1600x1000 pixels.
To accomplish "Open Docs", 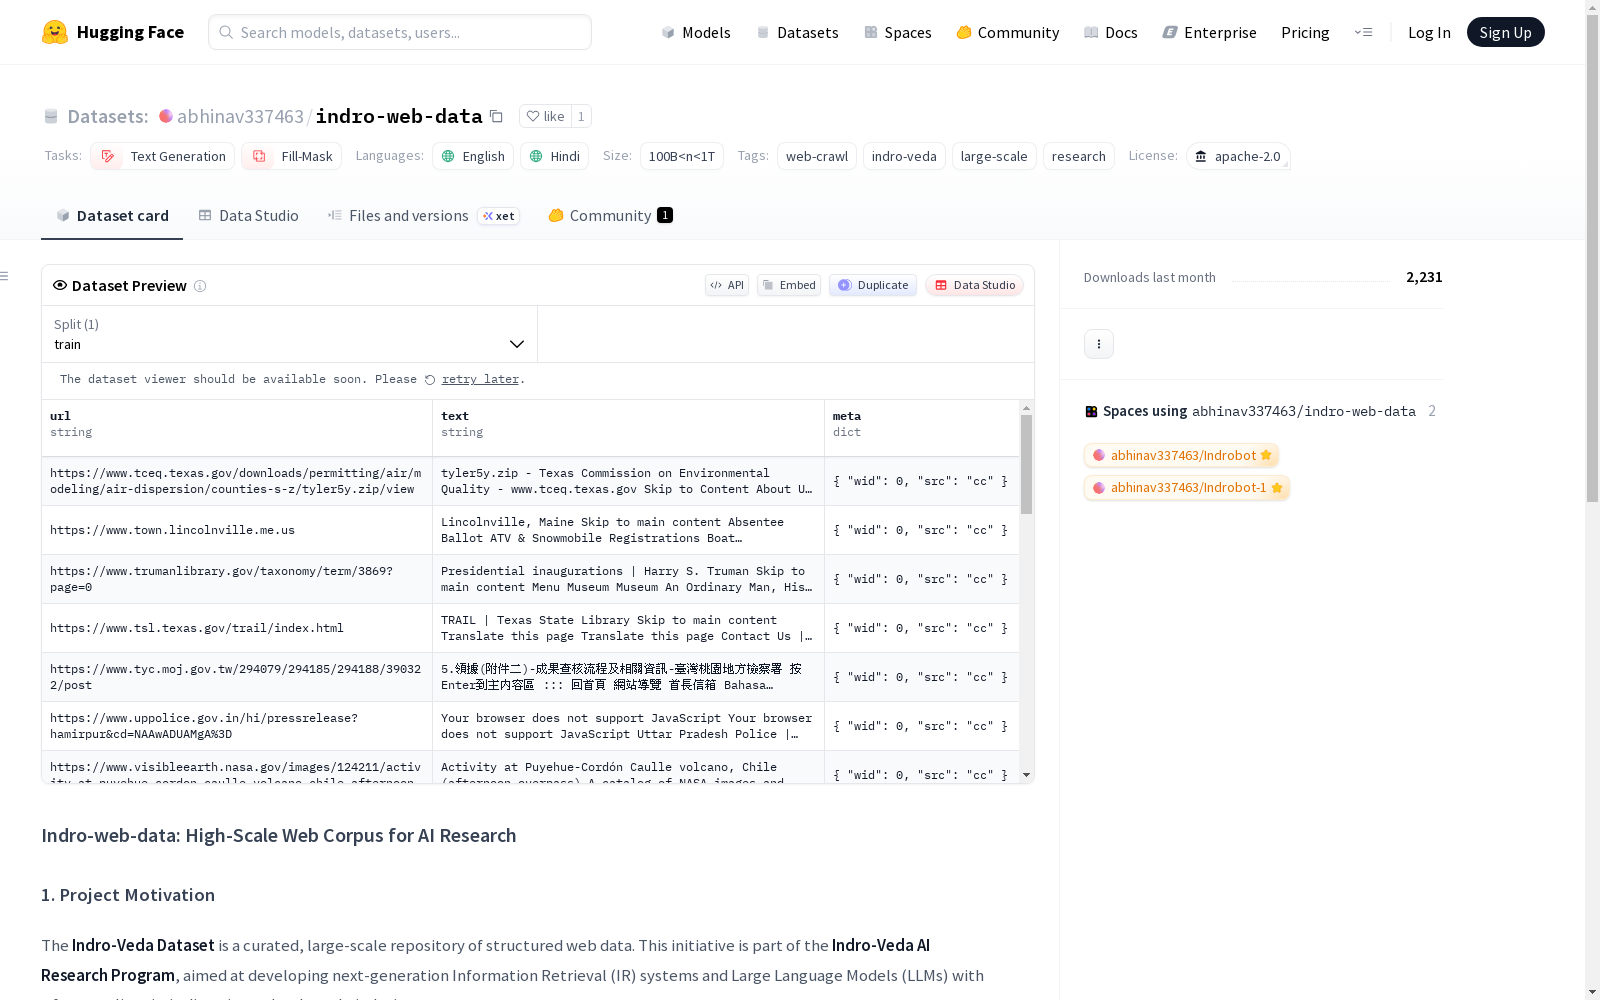I will 1111,32.
